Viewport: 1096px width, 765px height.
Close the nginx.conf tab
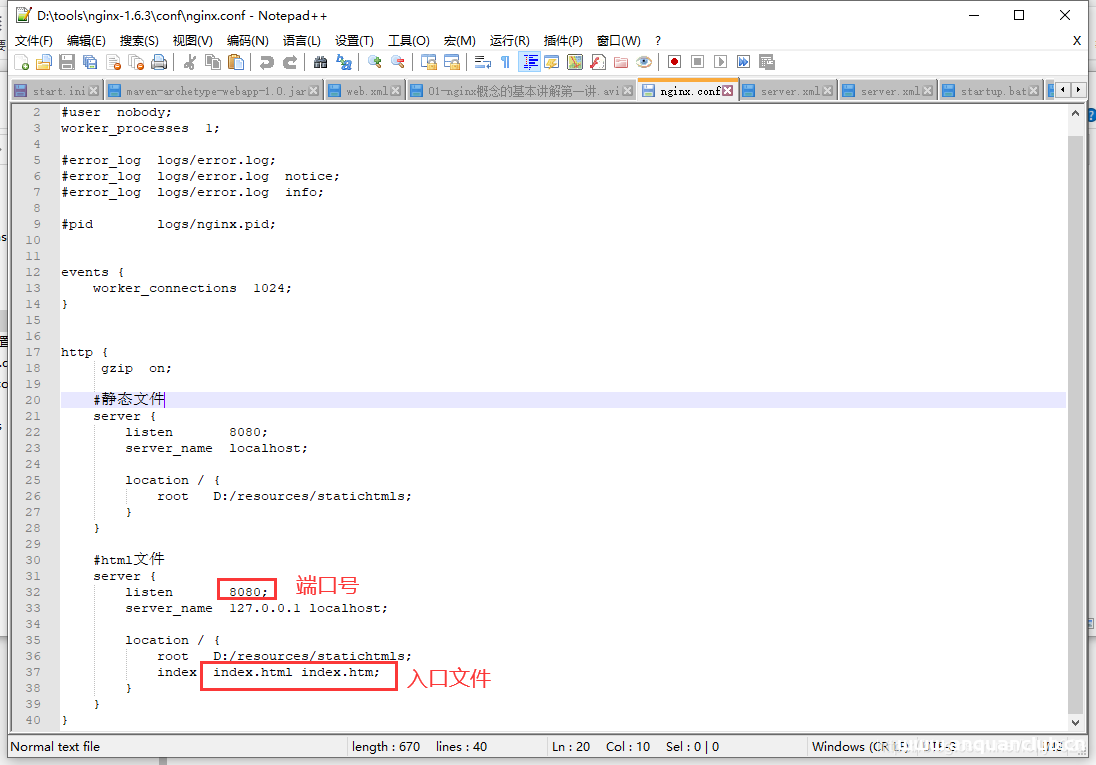click(x=728, y=91)
